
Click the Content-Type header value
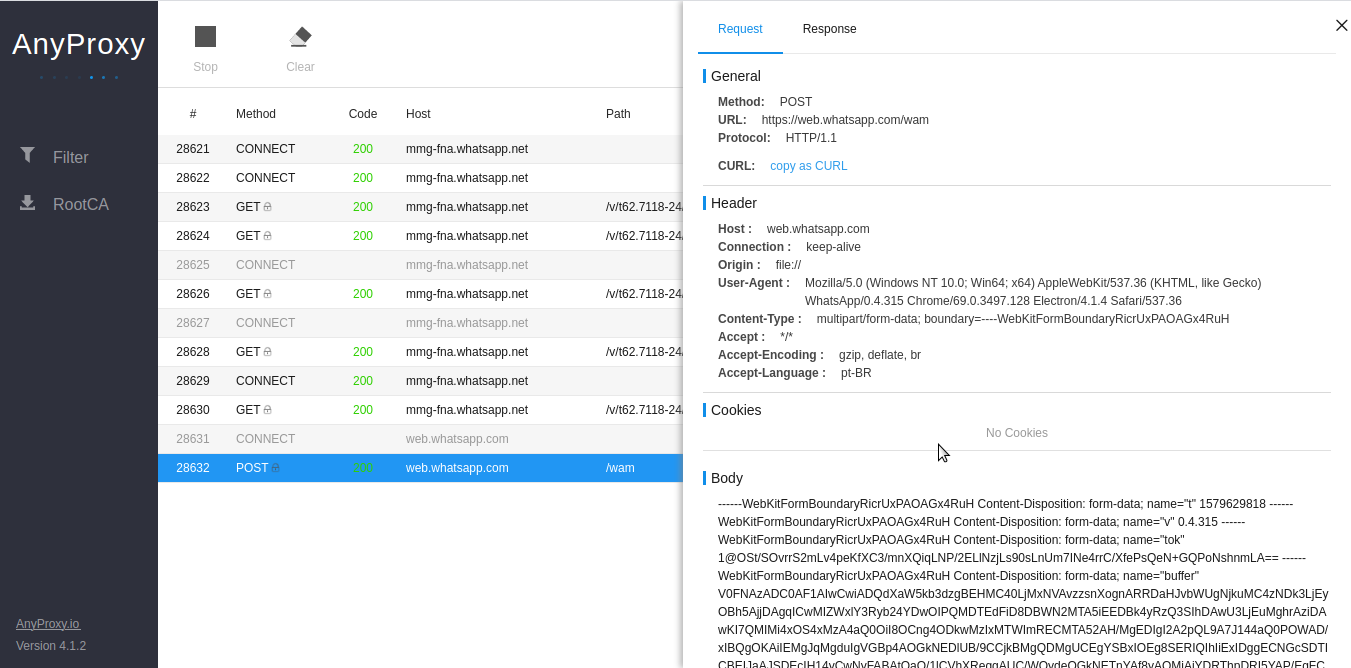(1023, 319)
